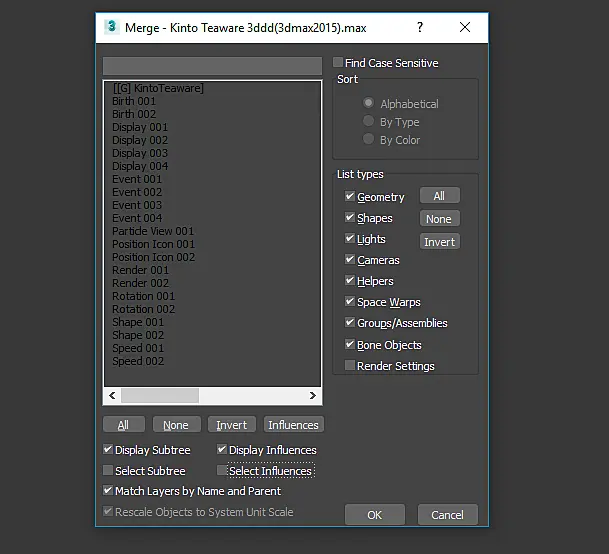Toggle Match Layers by Name and Parent

(x=108, y=490)
